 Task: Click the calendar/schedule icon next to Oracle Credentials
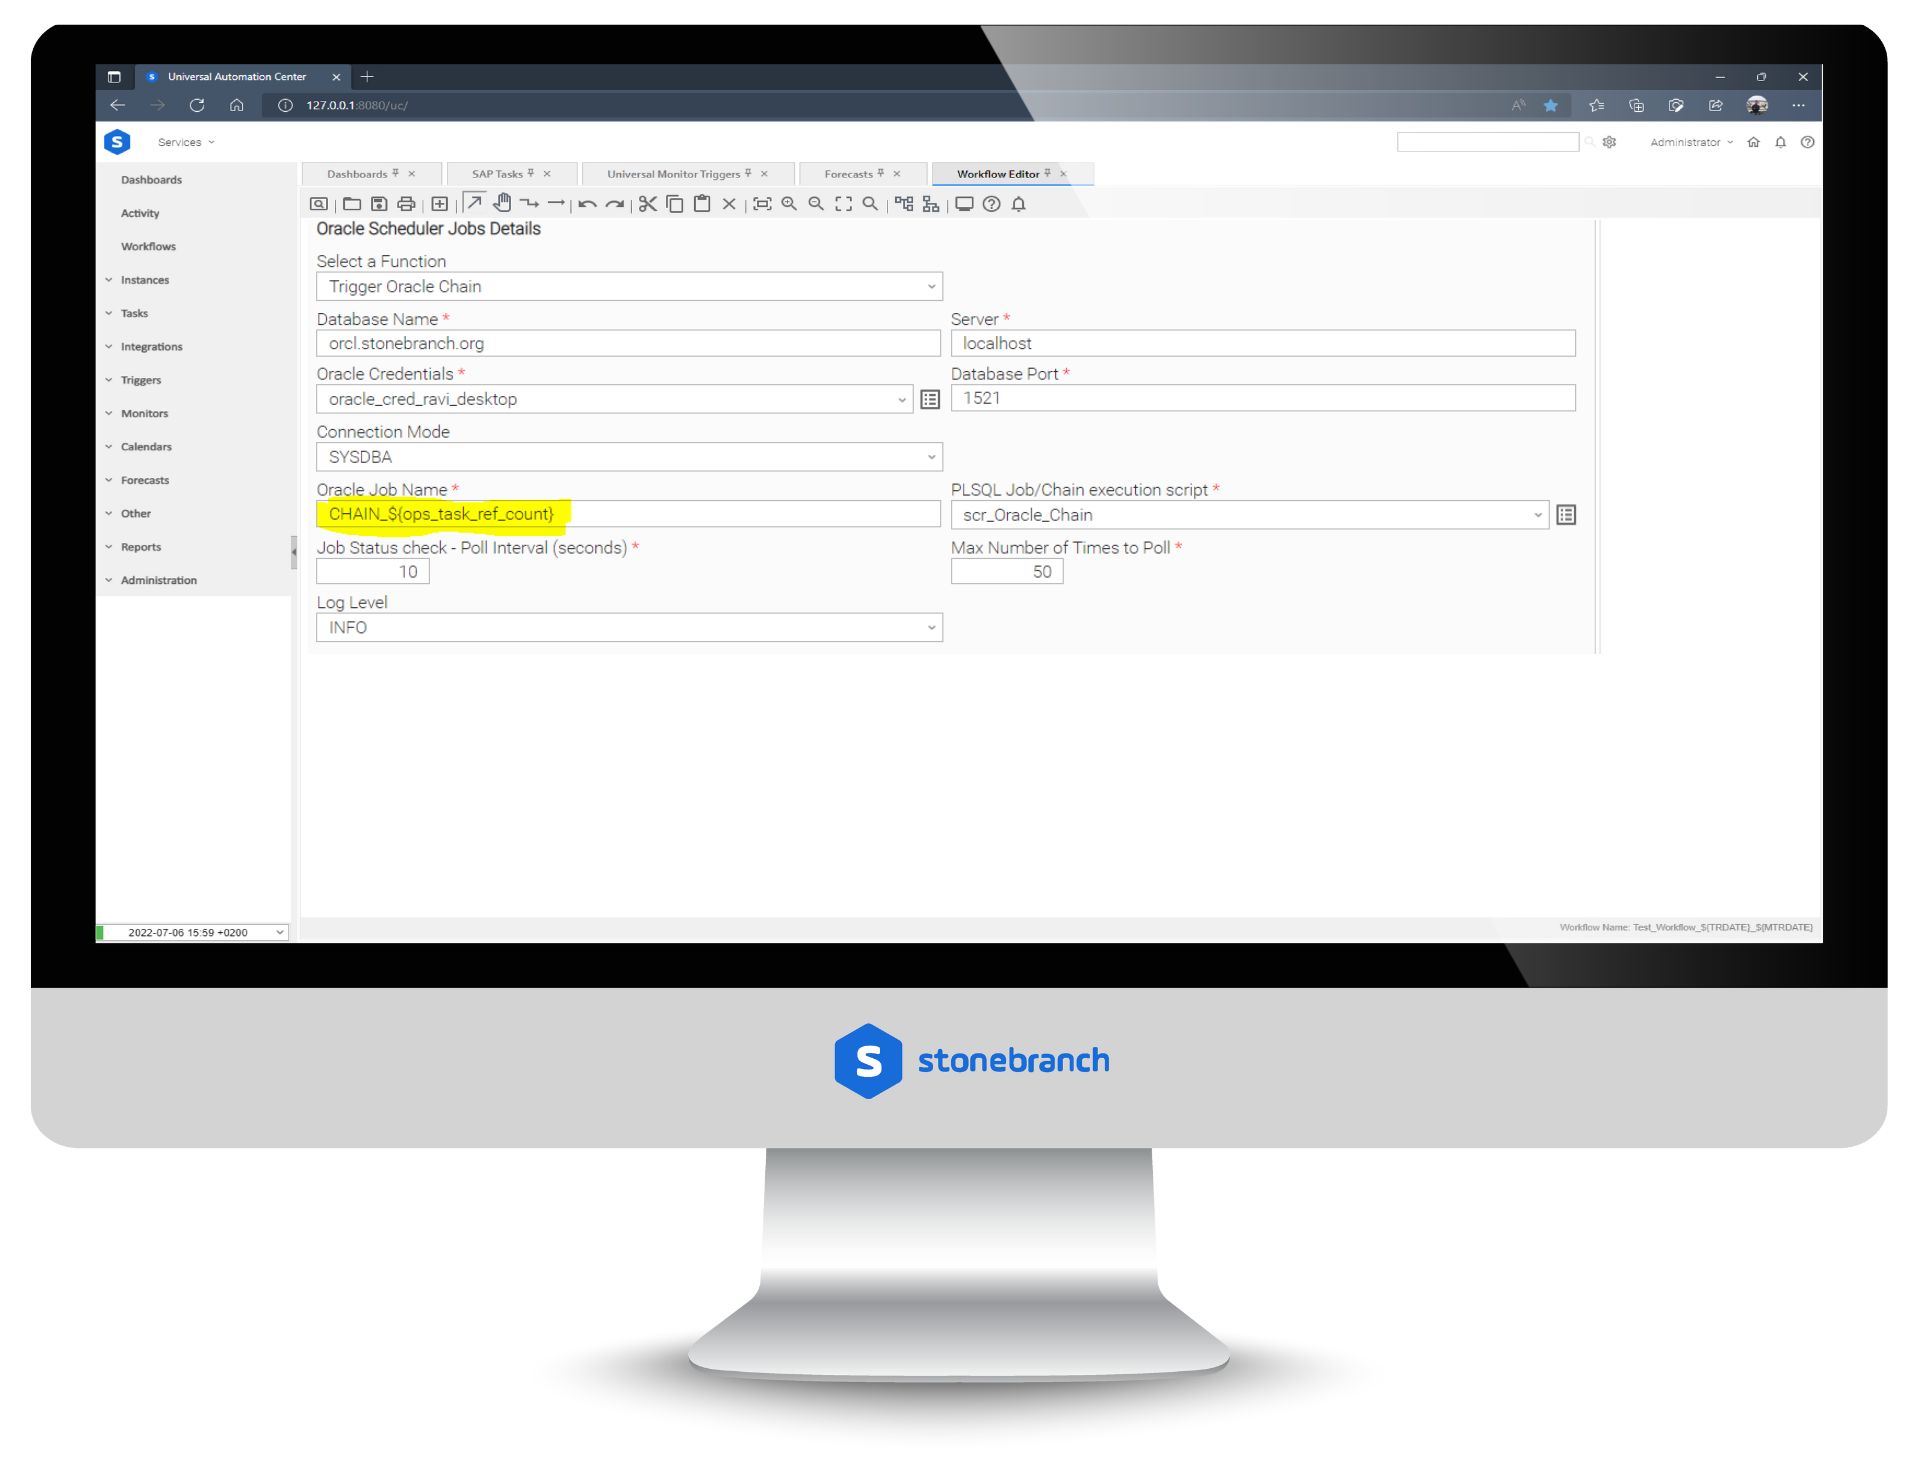931,398
